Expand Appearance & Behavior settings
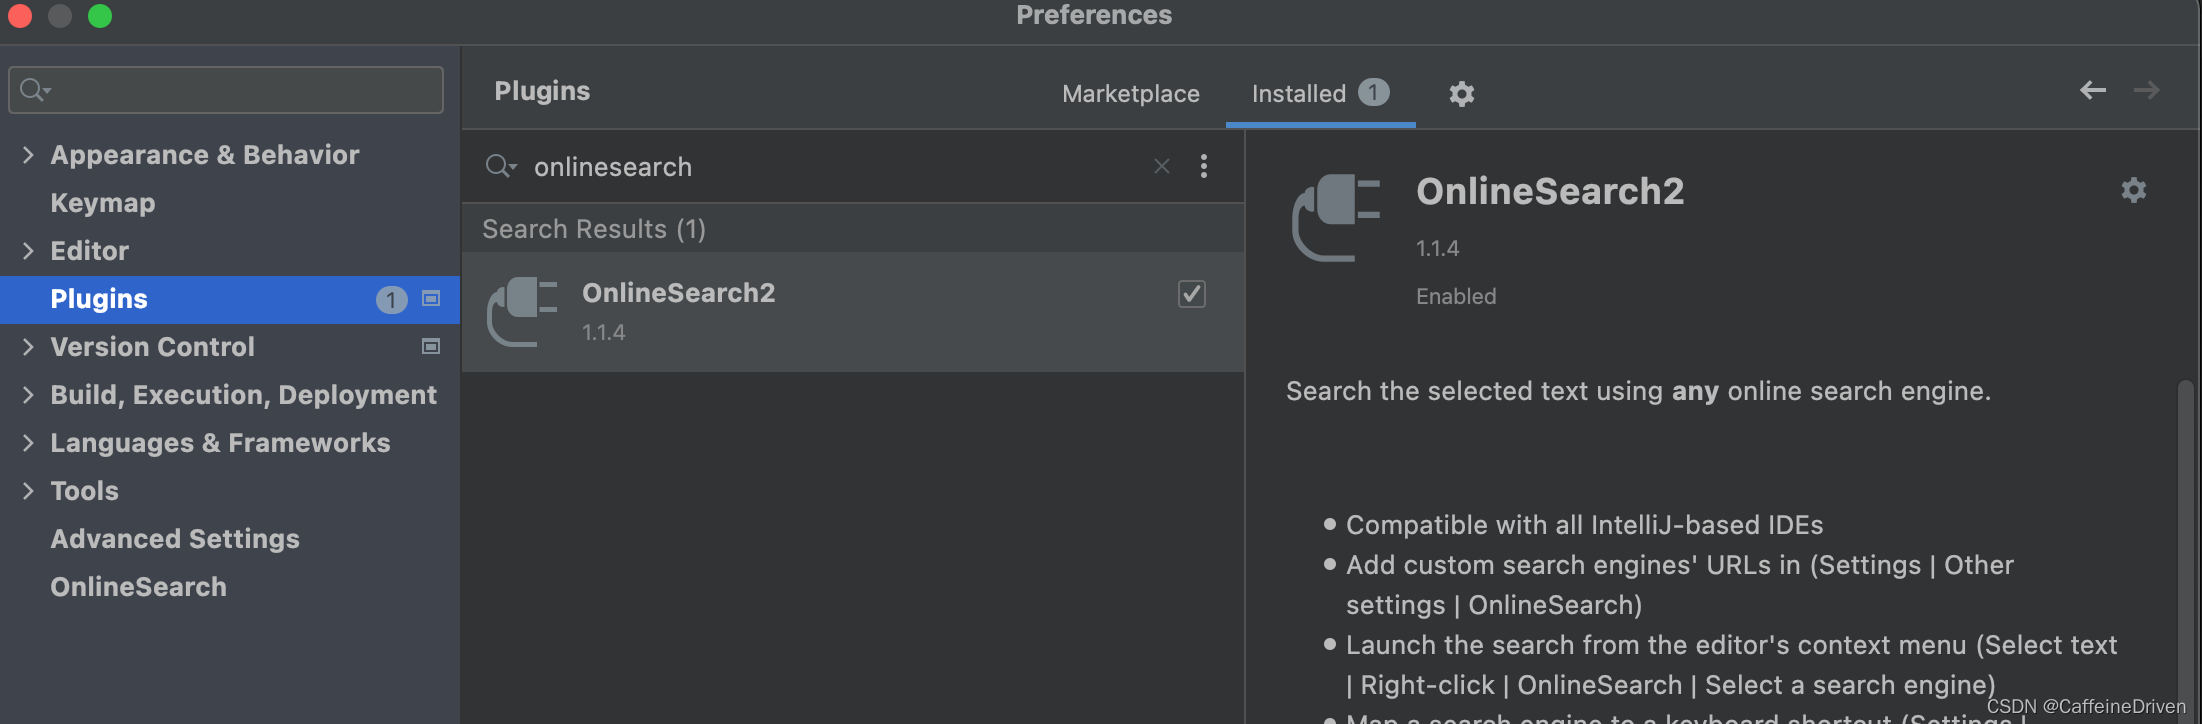The height and width of the screenshot is (724, 2202). (28, 155)
